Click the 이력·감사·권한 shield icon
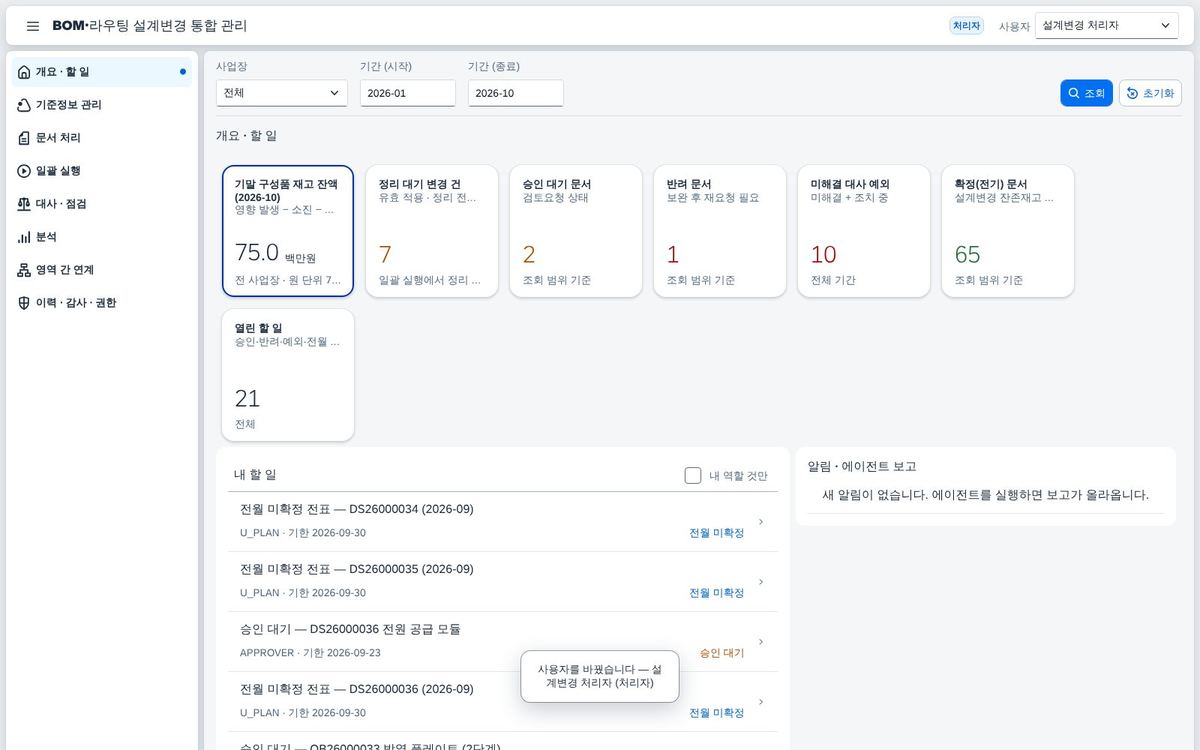 24,303
